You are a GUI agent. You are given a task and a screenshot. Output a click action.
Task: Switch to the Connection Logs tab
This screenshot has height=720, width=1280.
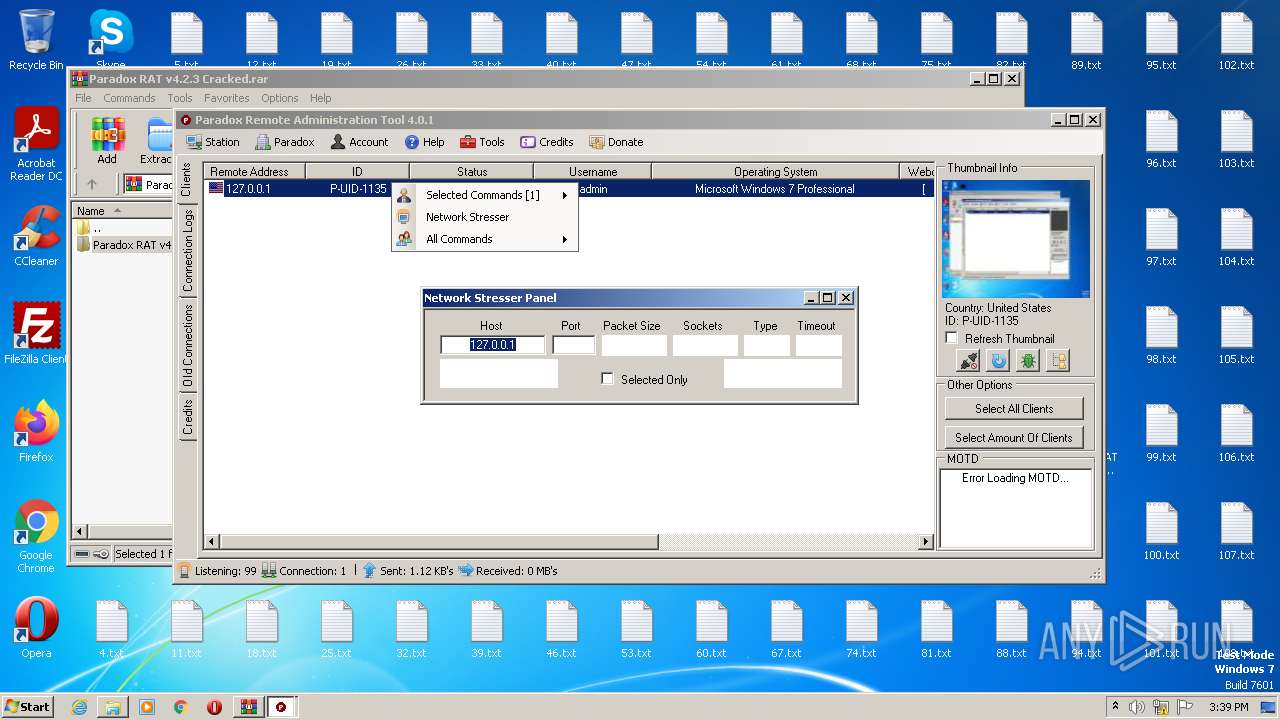pos(187,250)
